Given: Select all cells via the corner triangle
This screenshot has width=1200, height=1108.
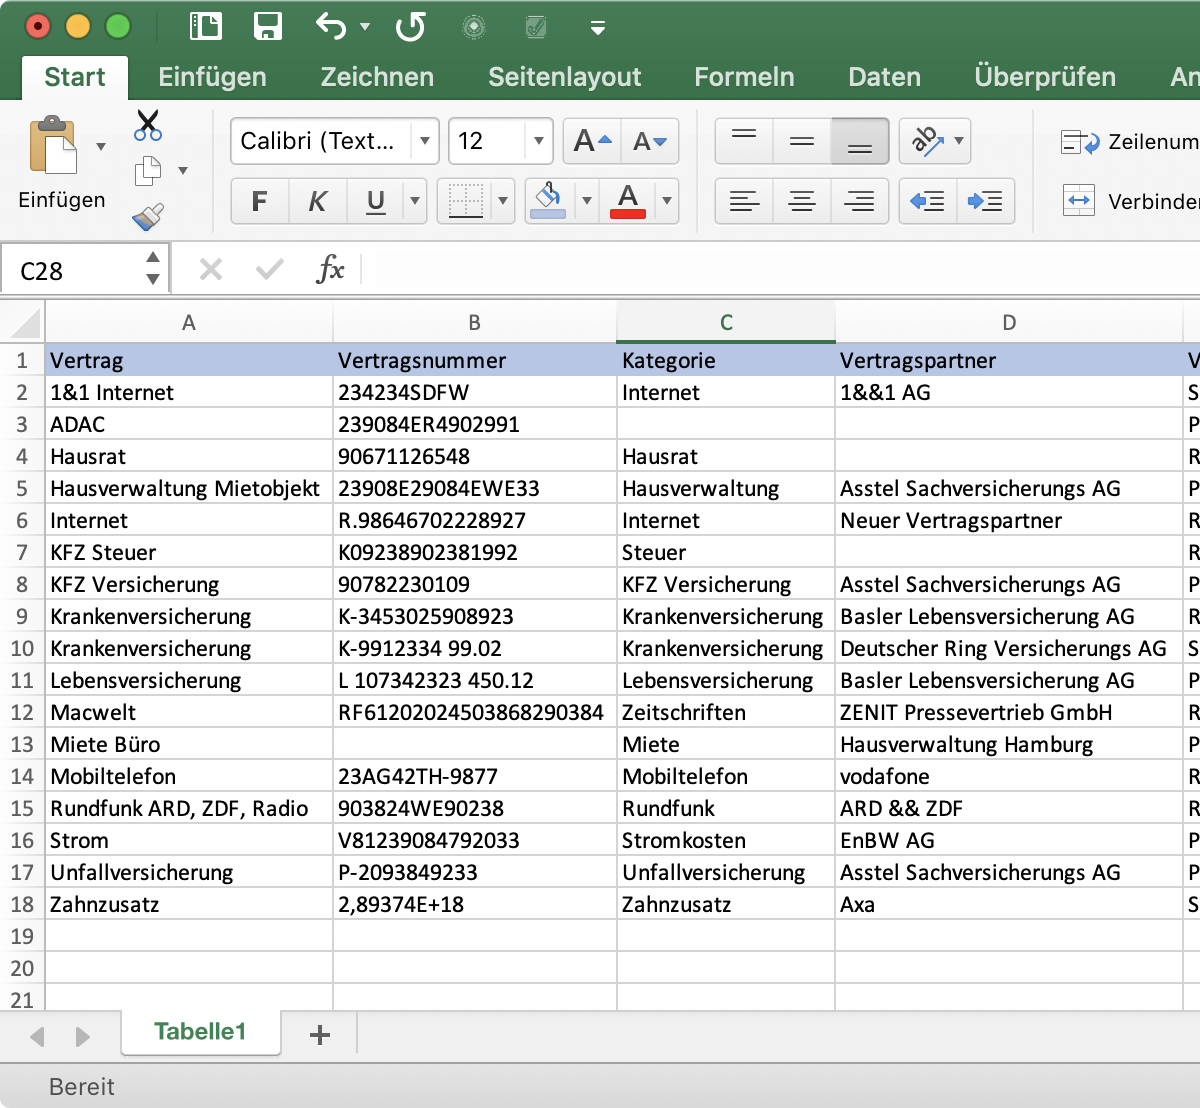Looking at the screenshot, I should coord(23,322).
